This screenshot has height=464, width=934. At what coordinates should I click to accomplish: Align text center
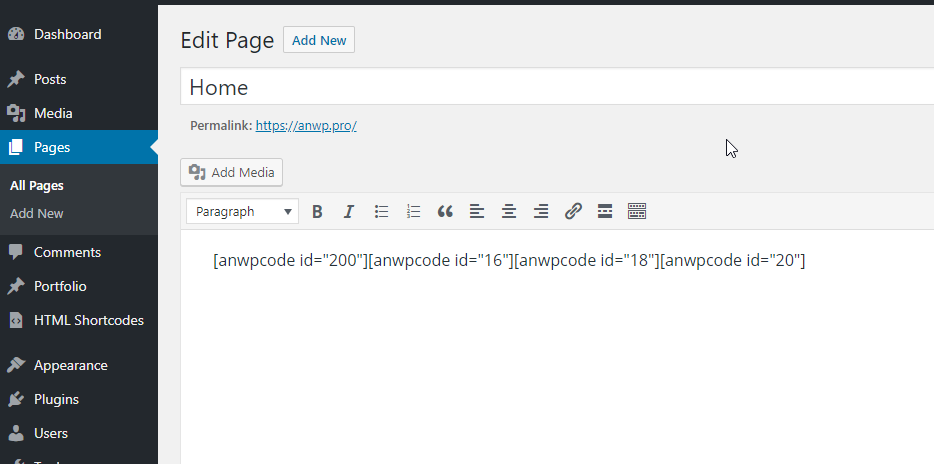coord(509,211)
